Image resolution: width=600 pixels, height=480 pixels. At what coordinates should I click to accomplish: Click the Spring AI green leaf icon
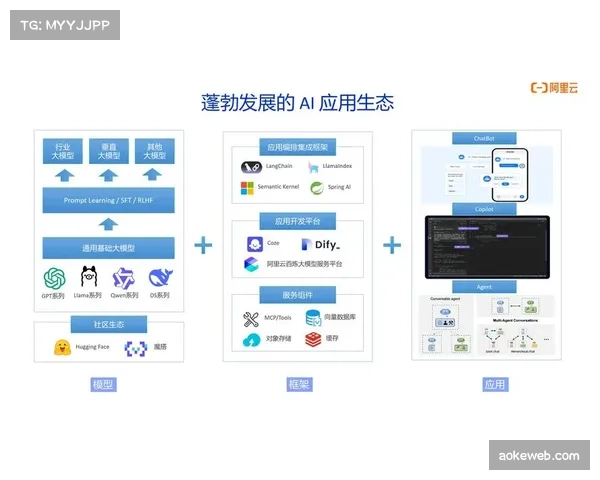(317, 188)
